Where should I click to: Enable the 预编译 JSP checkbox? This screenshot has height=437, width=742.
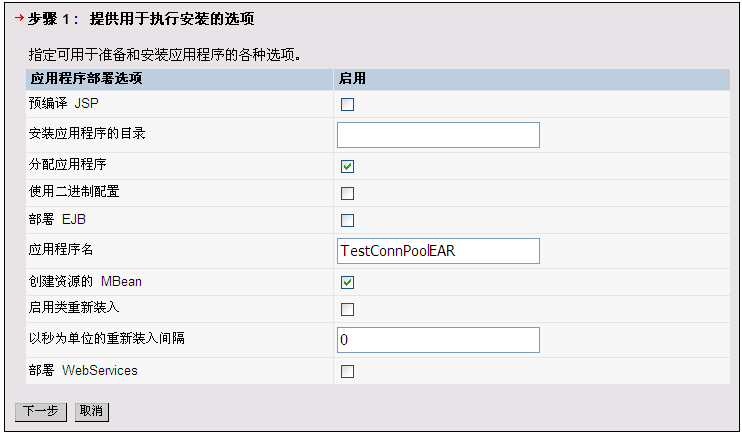pos(348,104)
